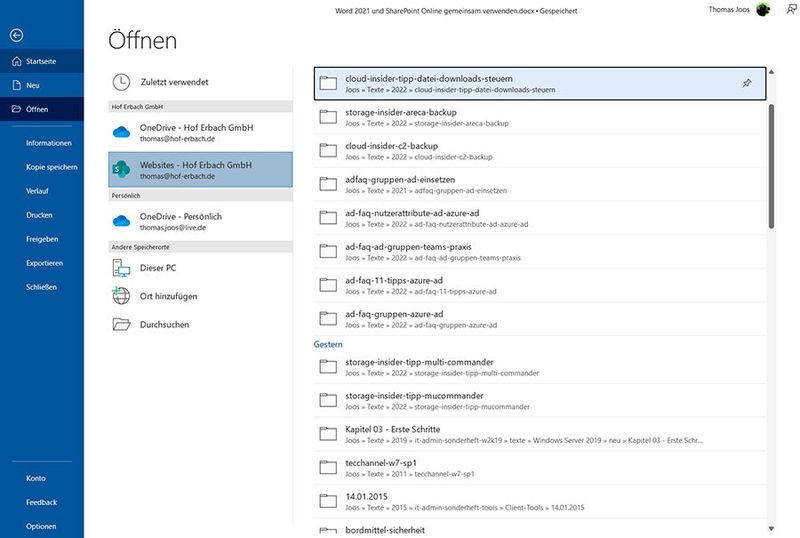Click folder icon of adfaq-gruppen-ad-einsetzen
This screenshot has width=800, height=538.
point(328,184)
